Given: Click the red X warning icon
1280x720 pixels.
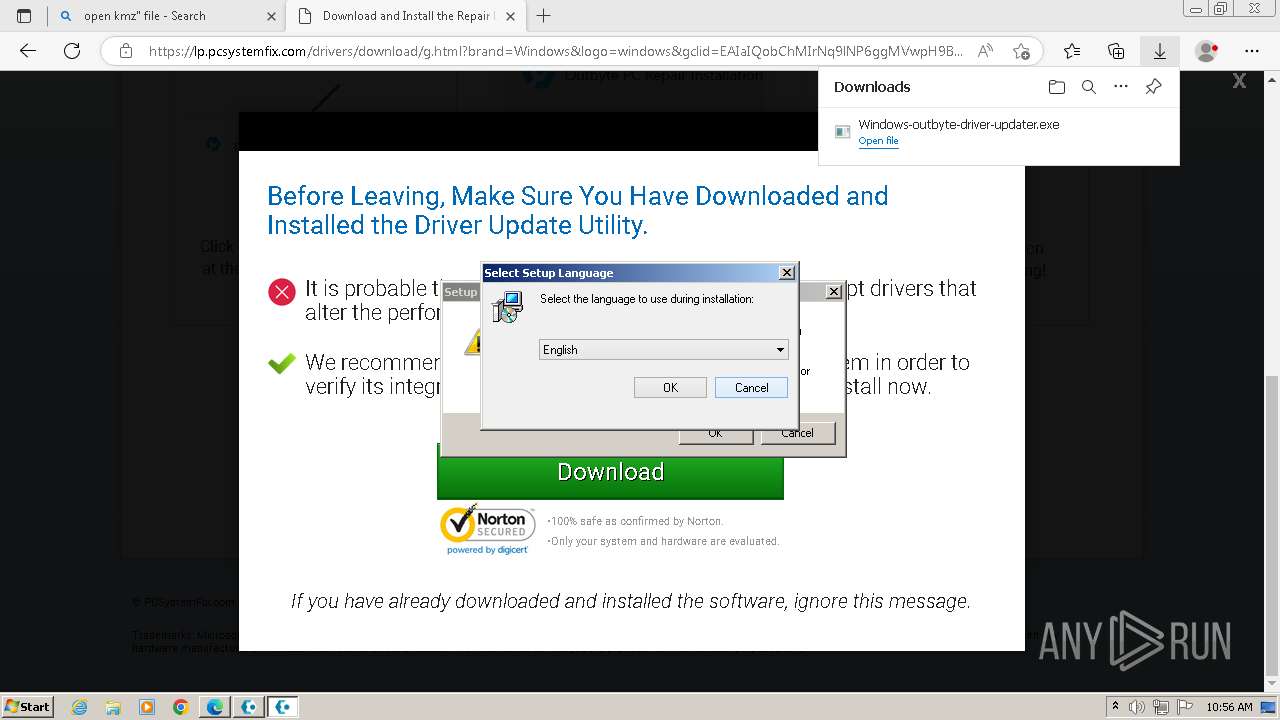Looking at the screenshot, I should pos(282,292).
